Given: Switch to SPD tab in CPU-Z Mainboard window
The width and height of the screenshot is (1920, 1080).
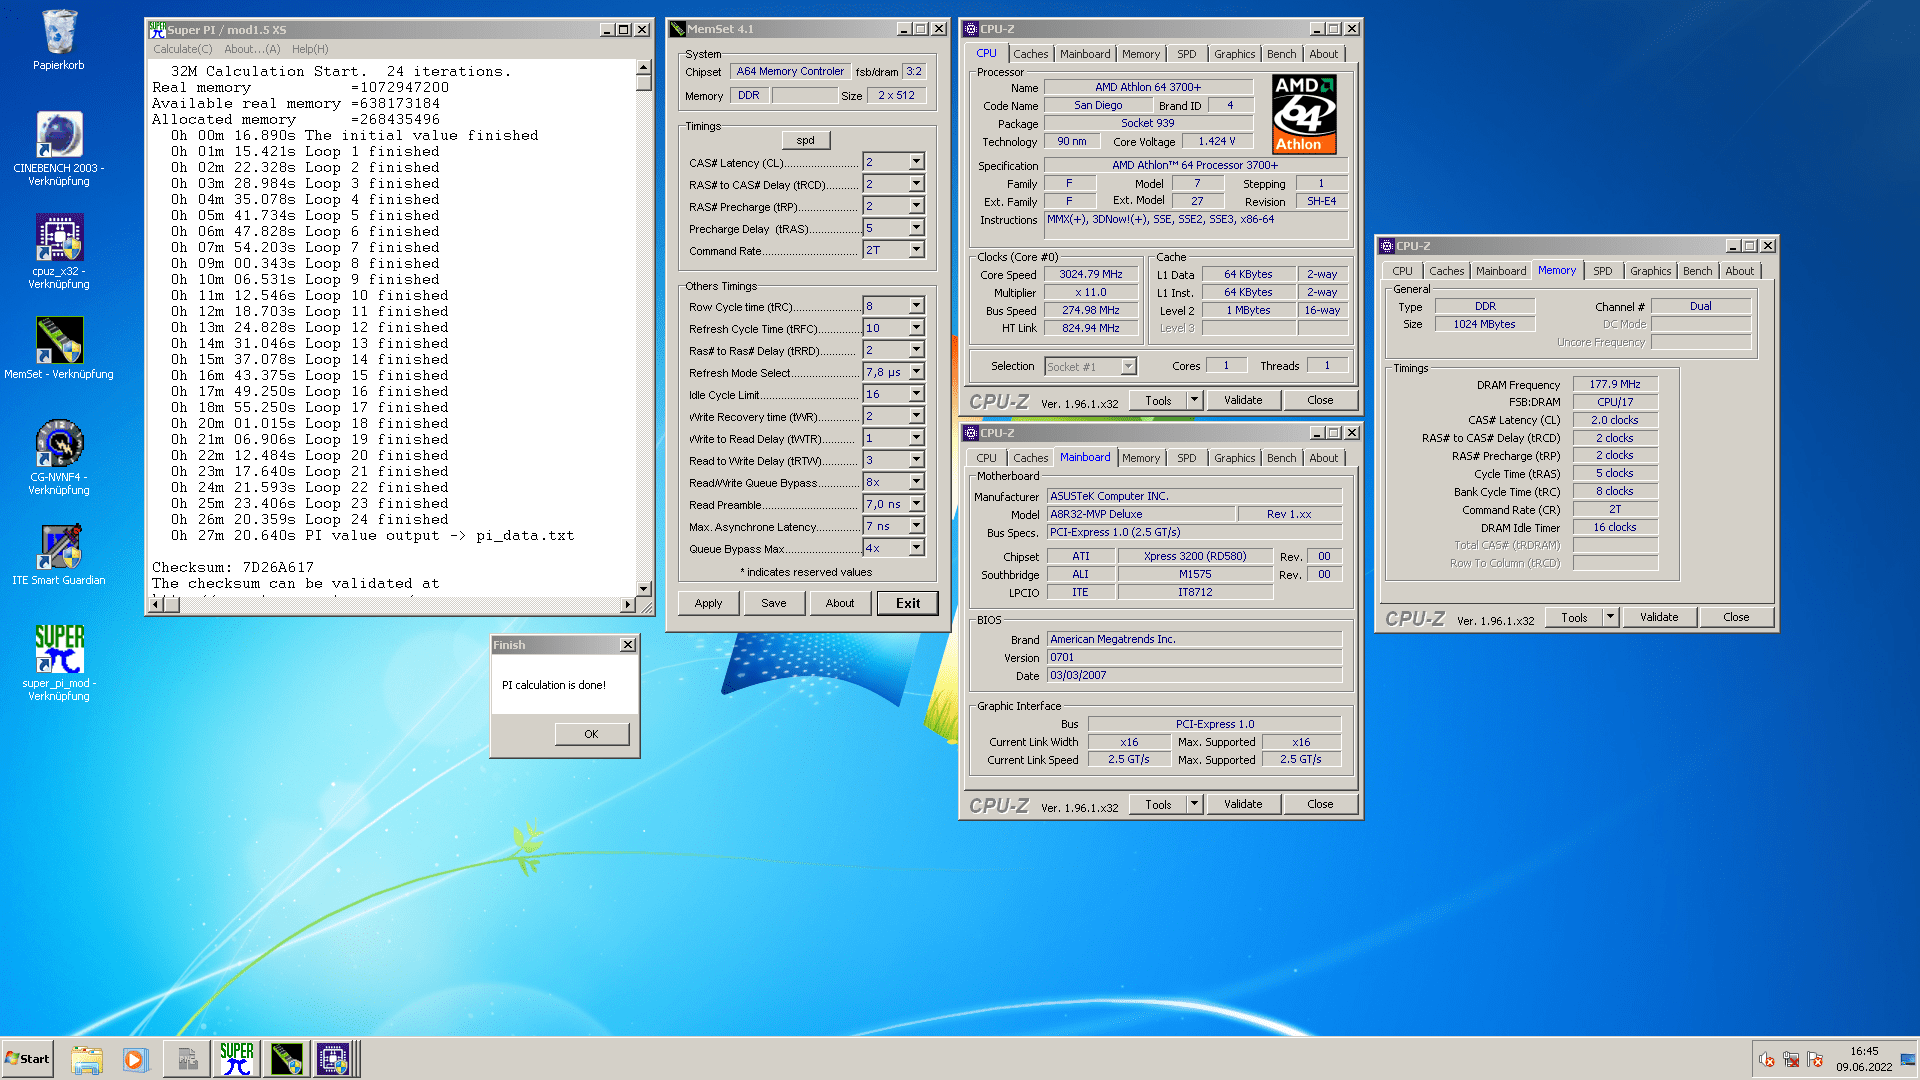Looking at the screenshot, I should pyautogui.click(x=1186, y=458).
